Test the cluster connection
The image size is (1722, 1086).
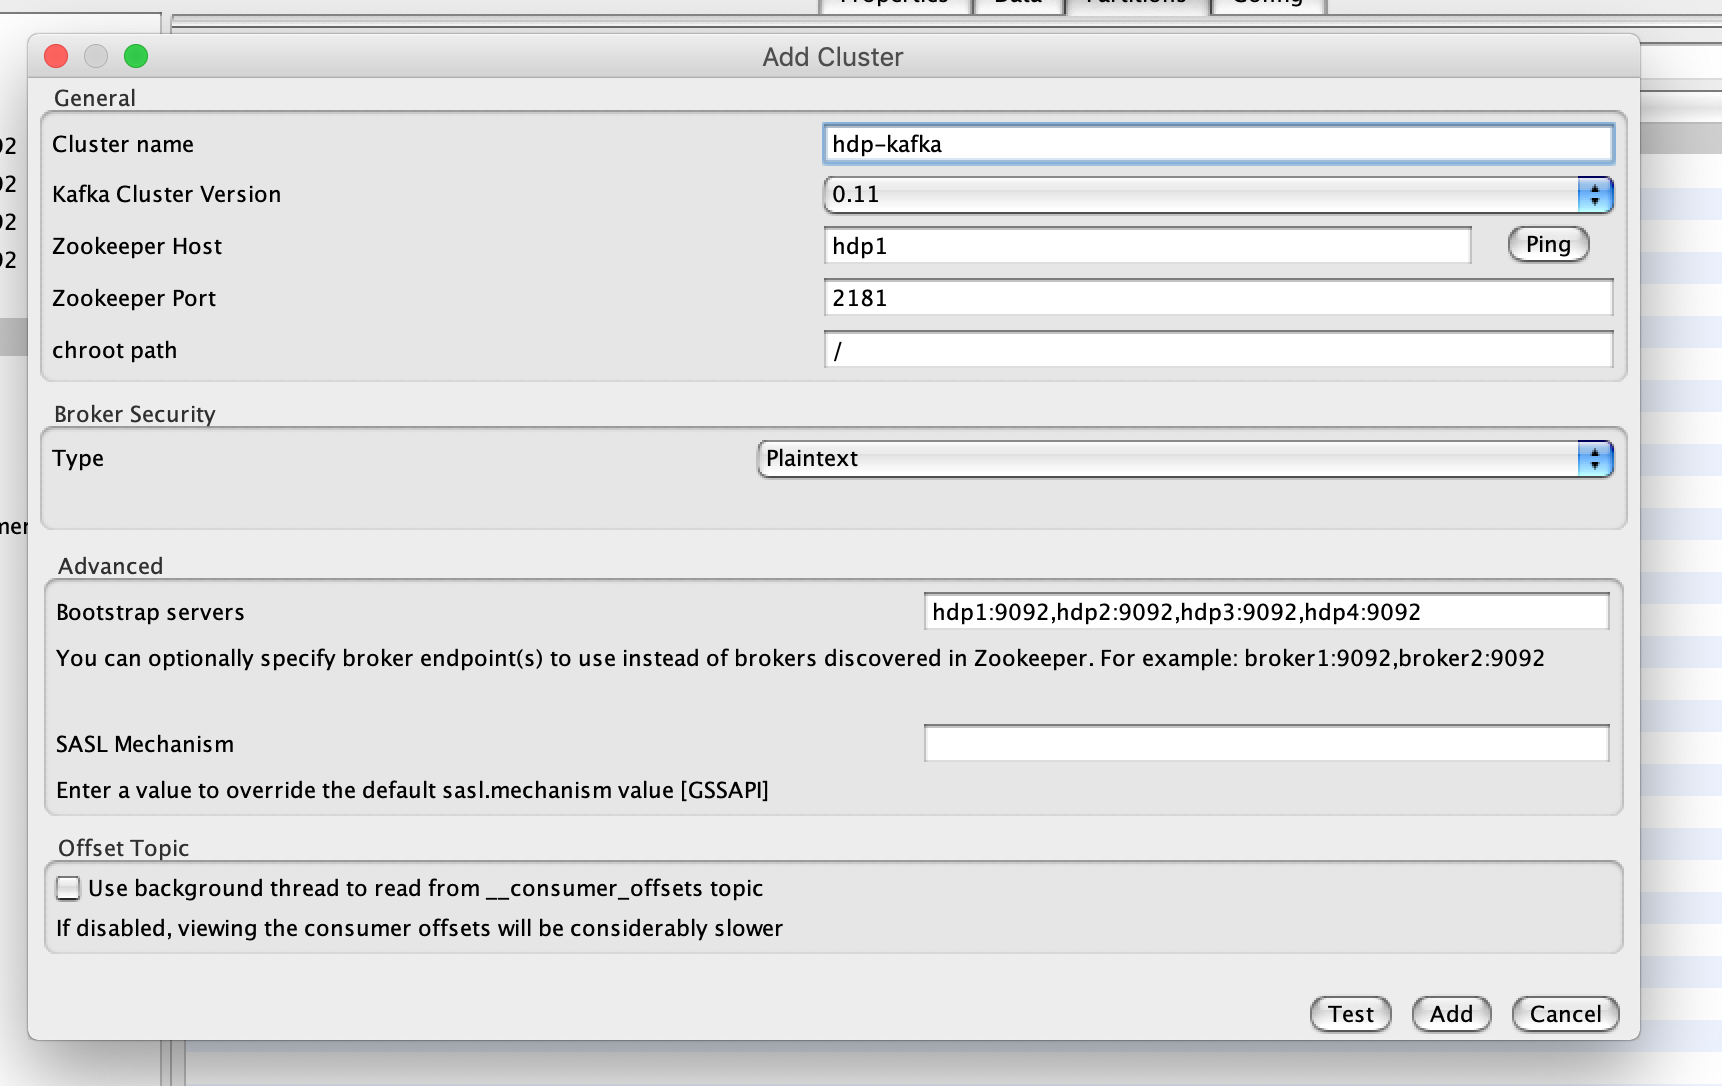[1350, 1014]
